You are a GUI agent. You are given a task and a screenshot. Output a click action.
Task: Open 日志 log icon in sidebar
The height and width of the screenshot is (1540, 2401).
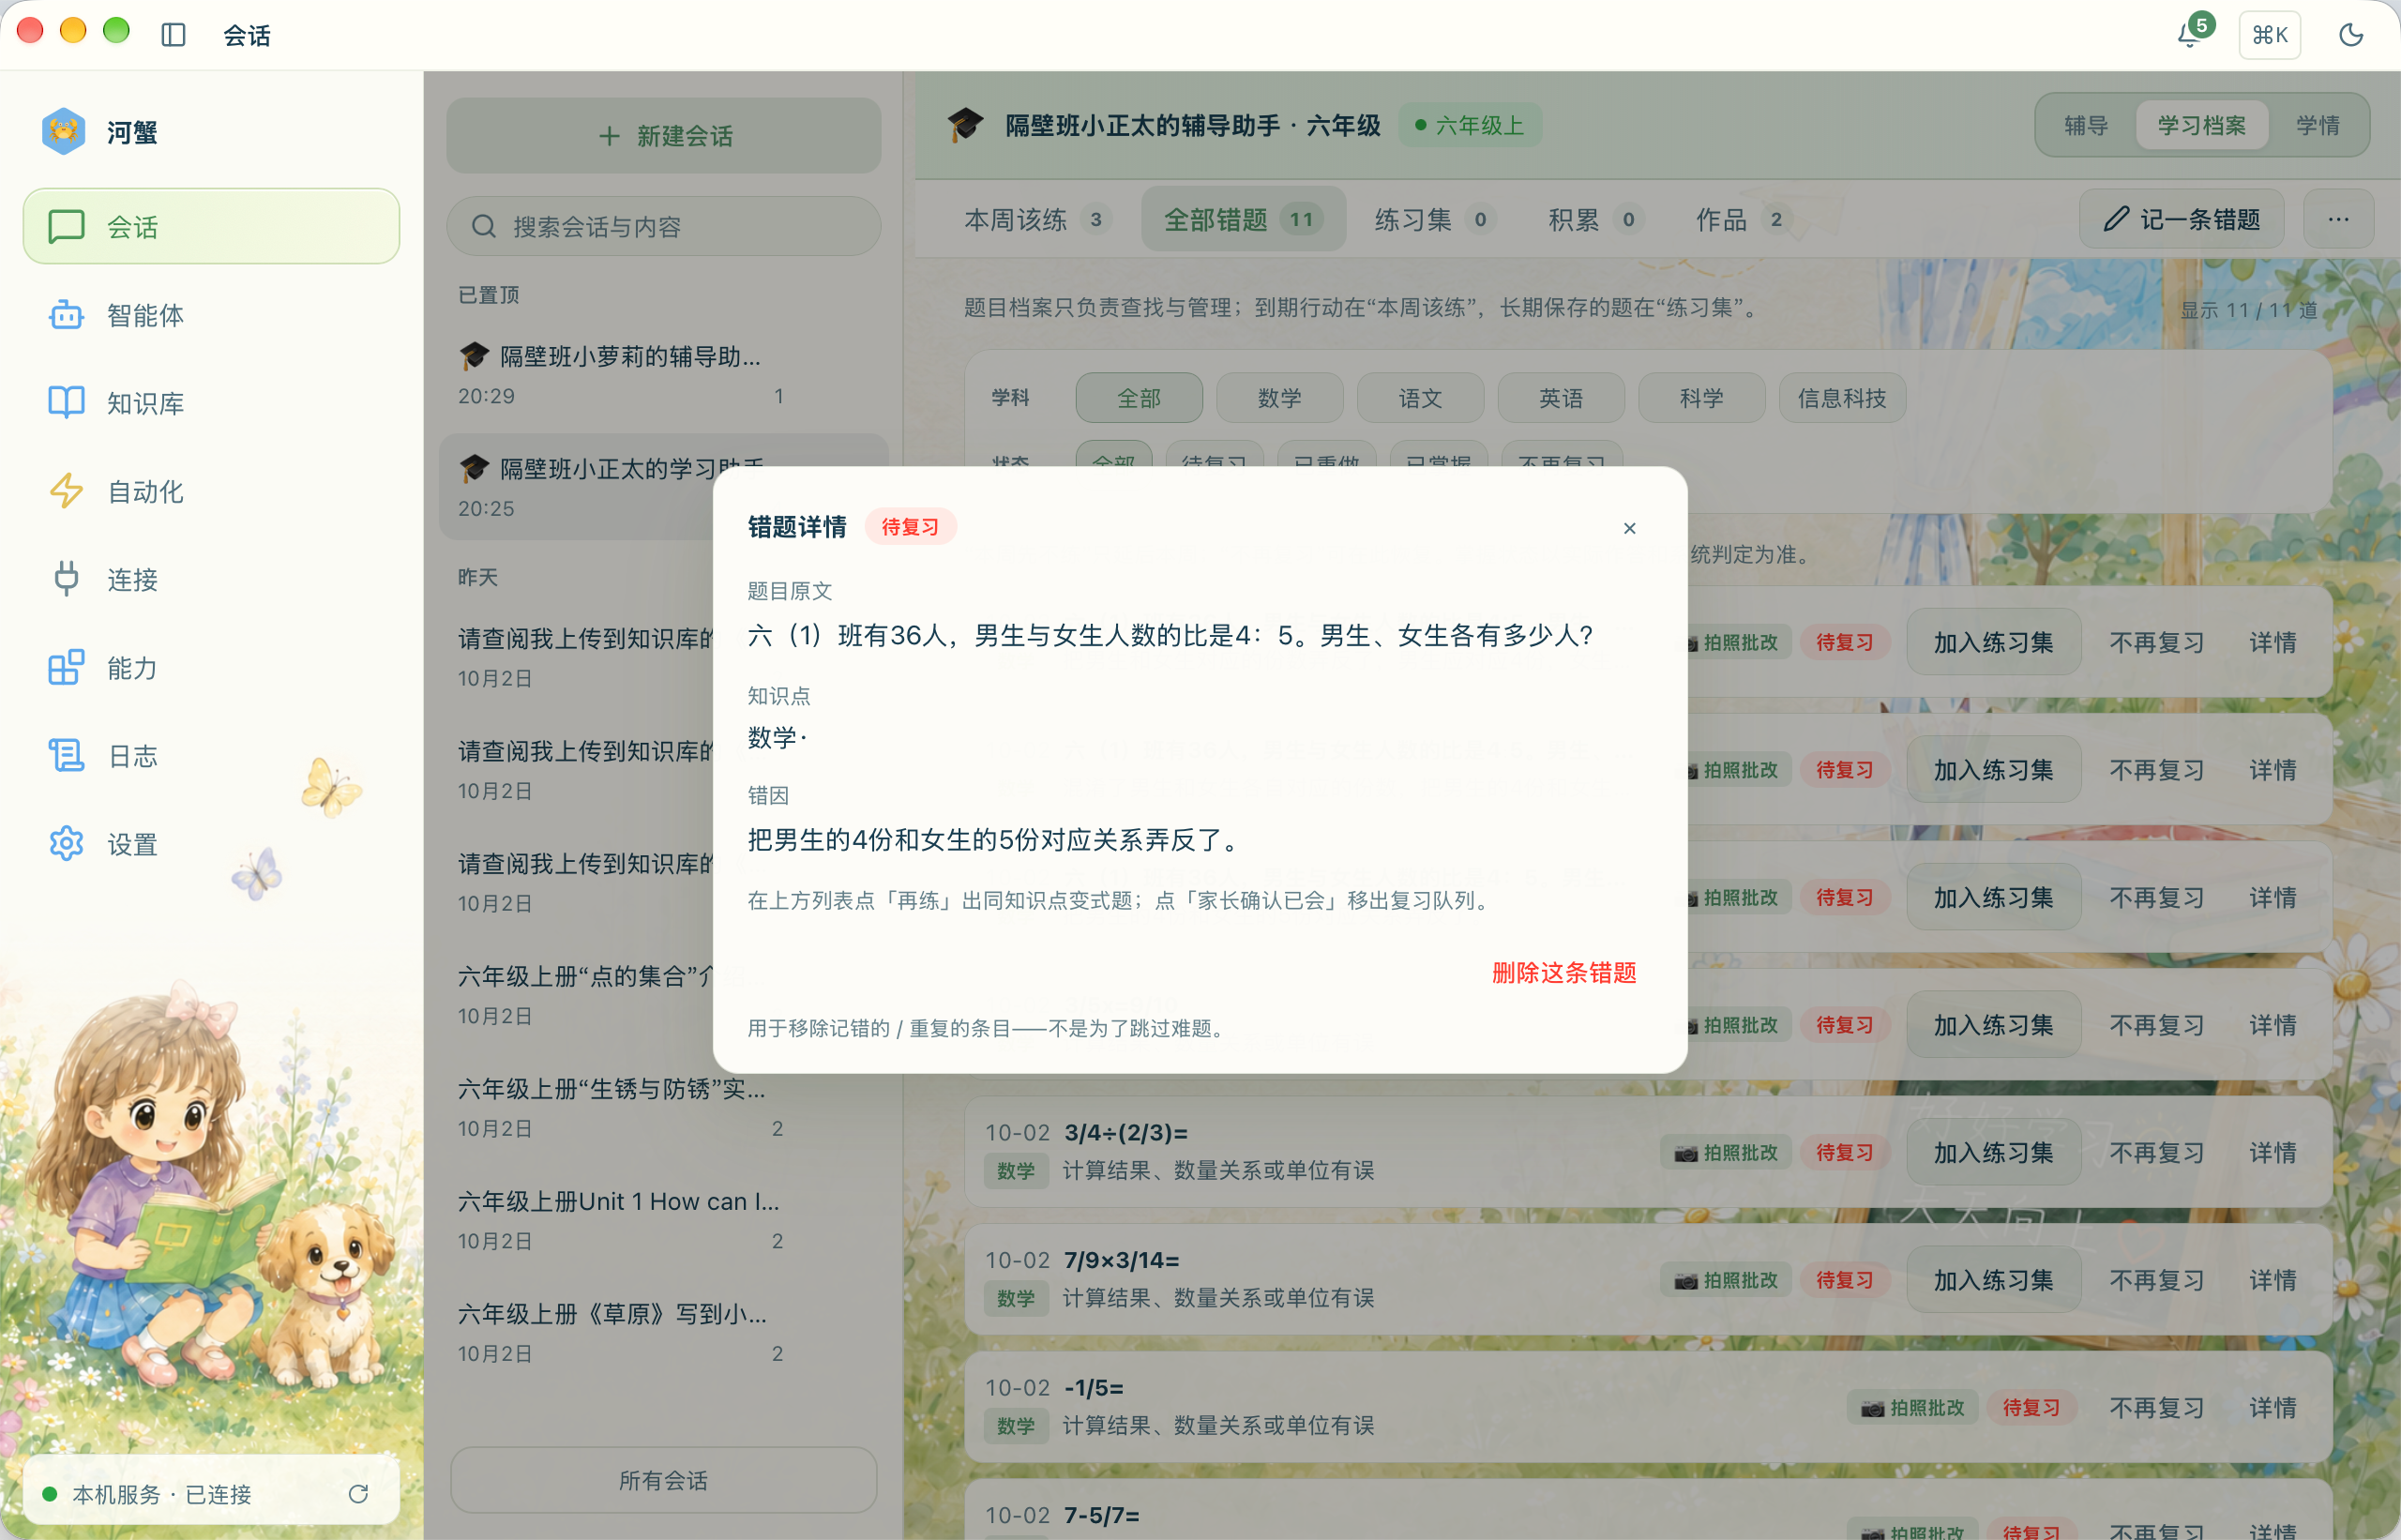66,755
